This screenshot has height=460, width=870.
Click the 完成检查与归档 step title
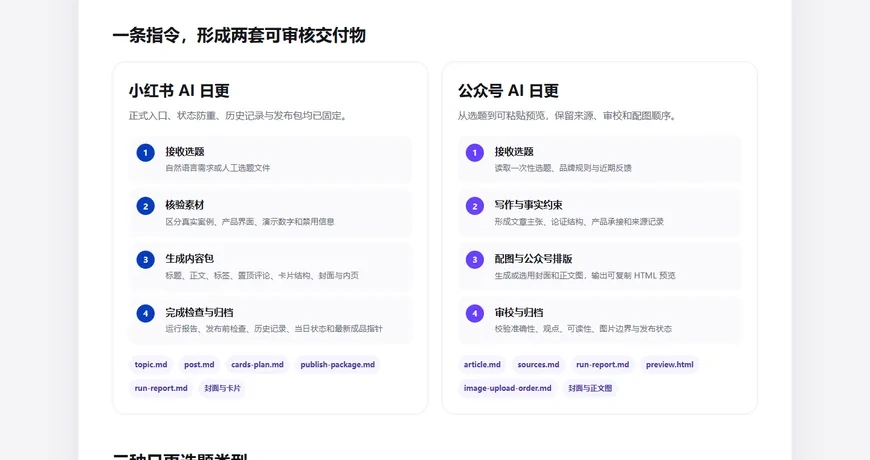199,312
